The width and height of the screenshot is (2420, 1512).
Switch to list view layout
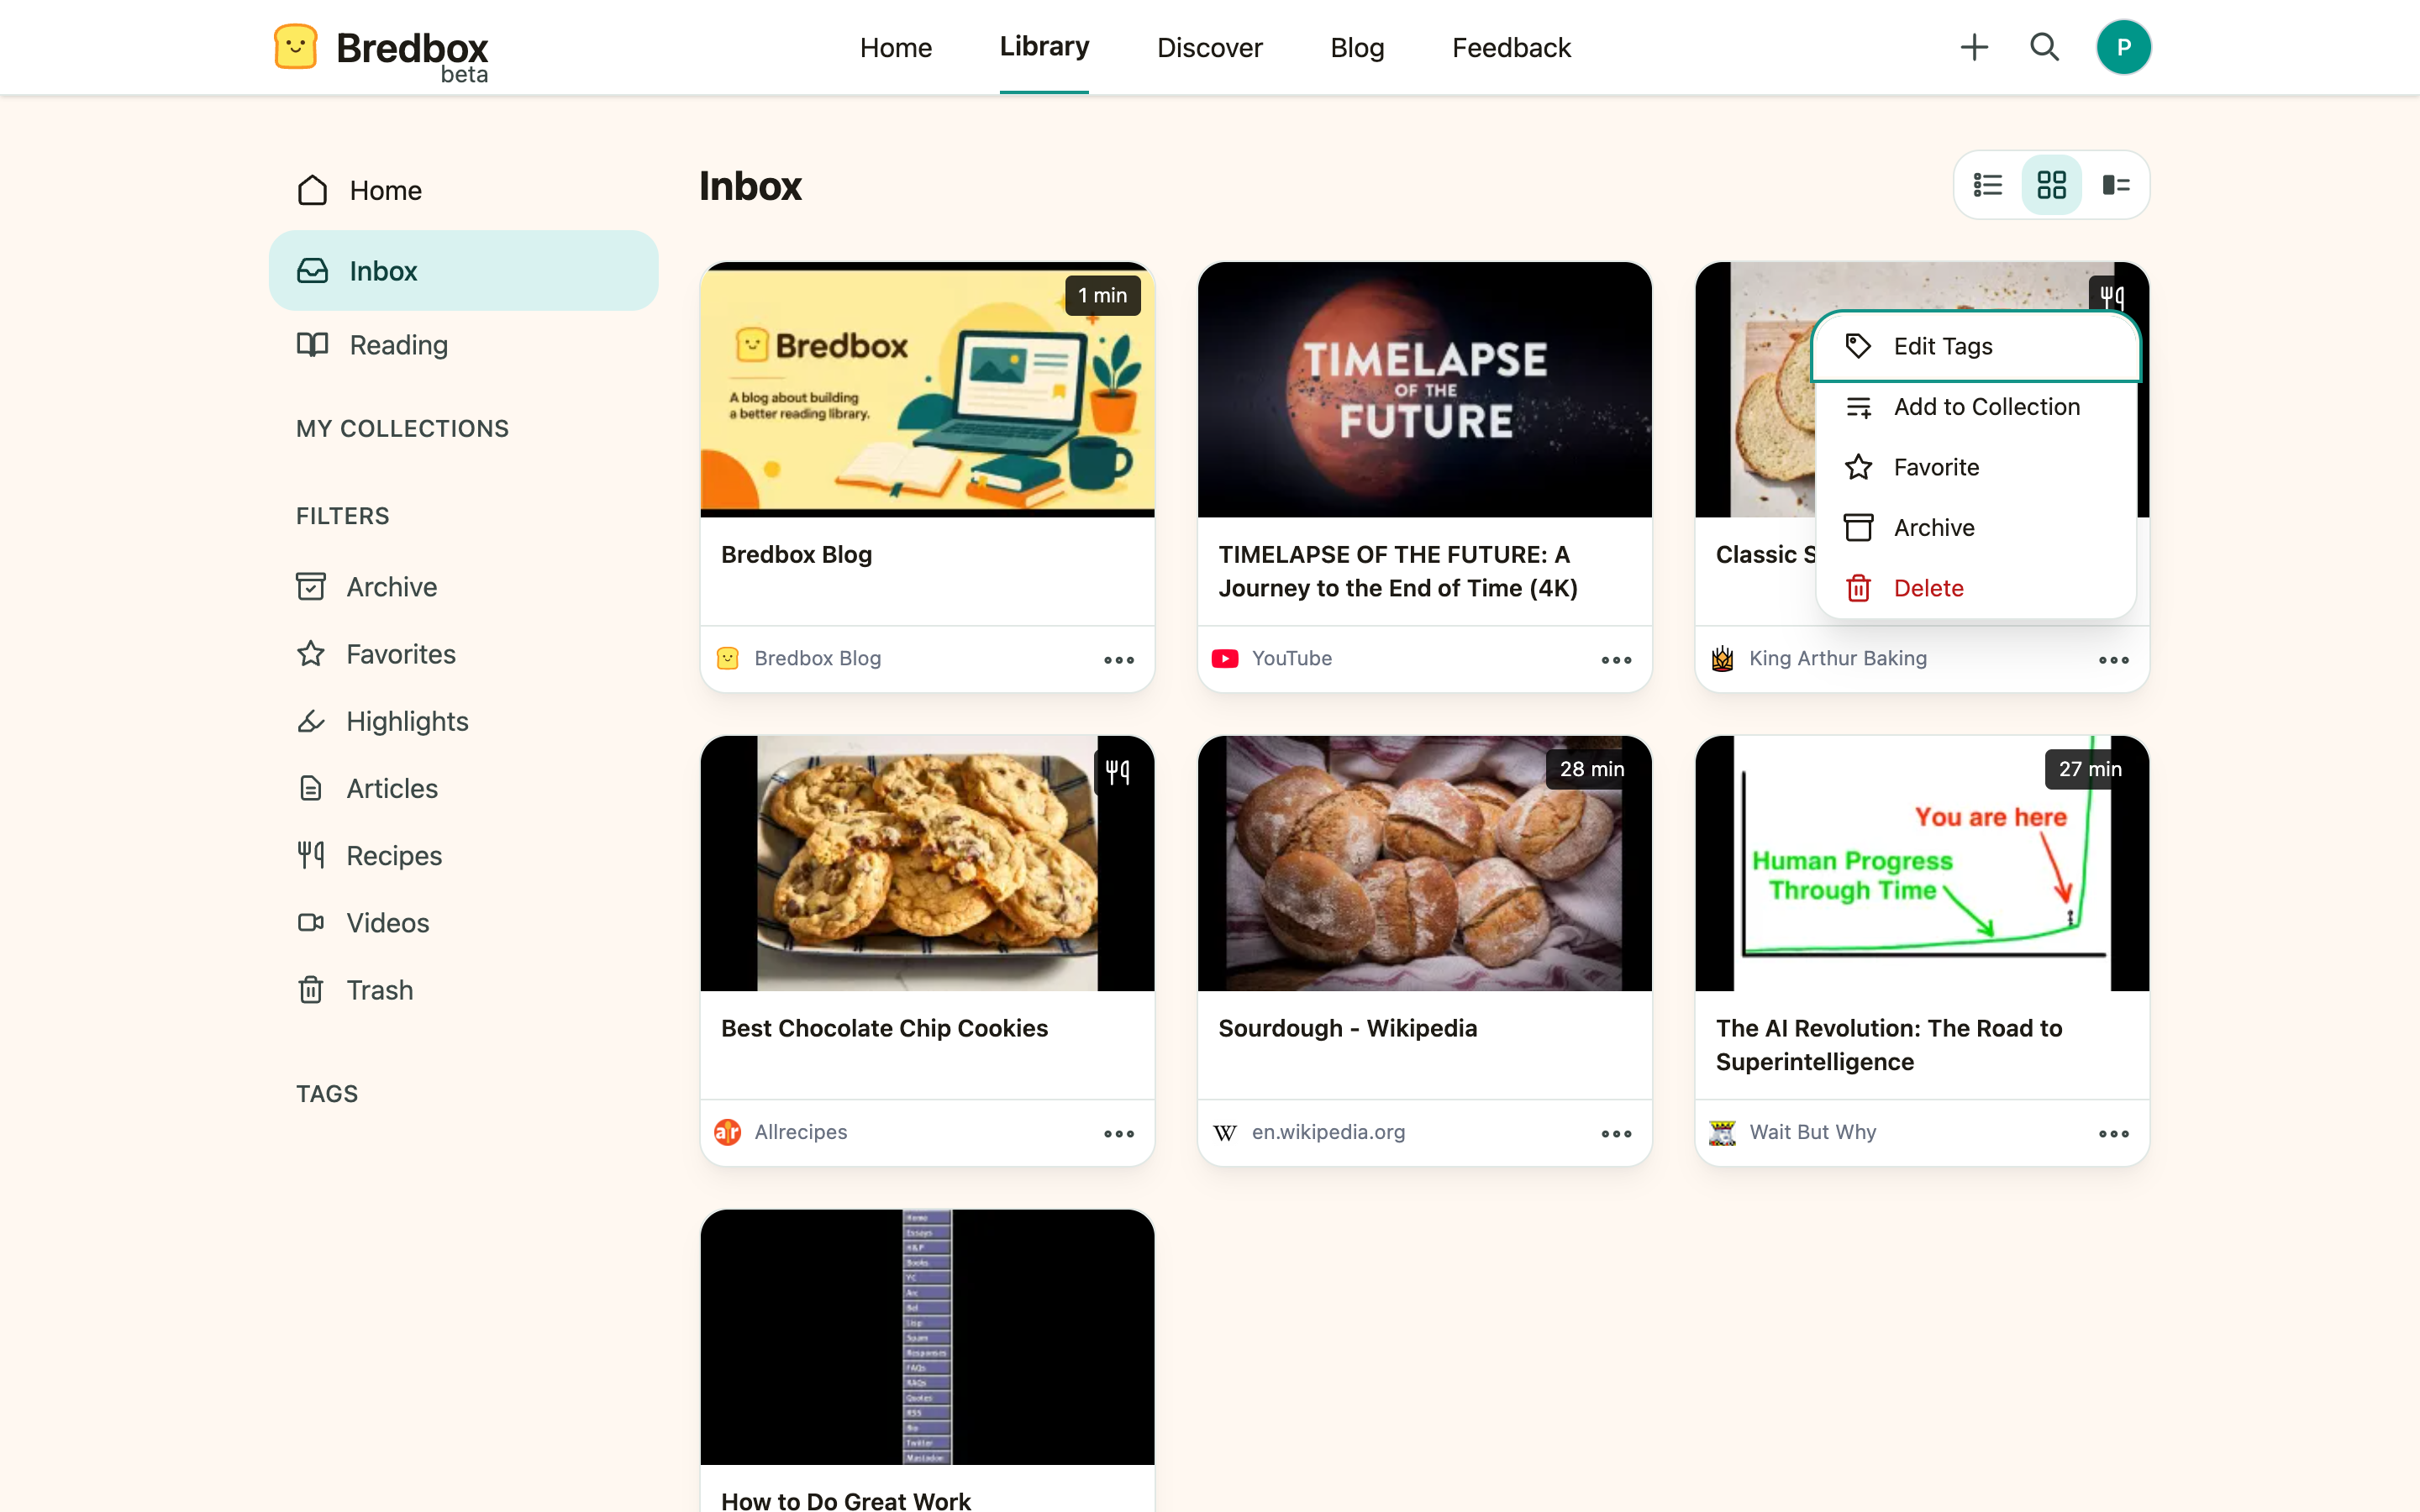pos(1987,185)
